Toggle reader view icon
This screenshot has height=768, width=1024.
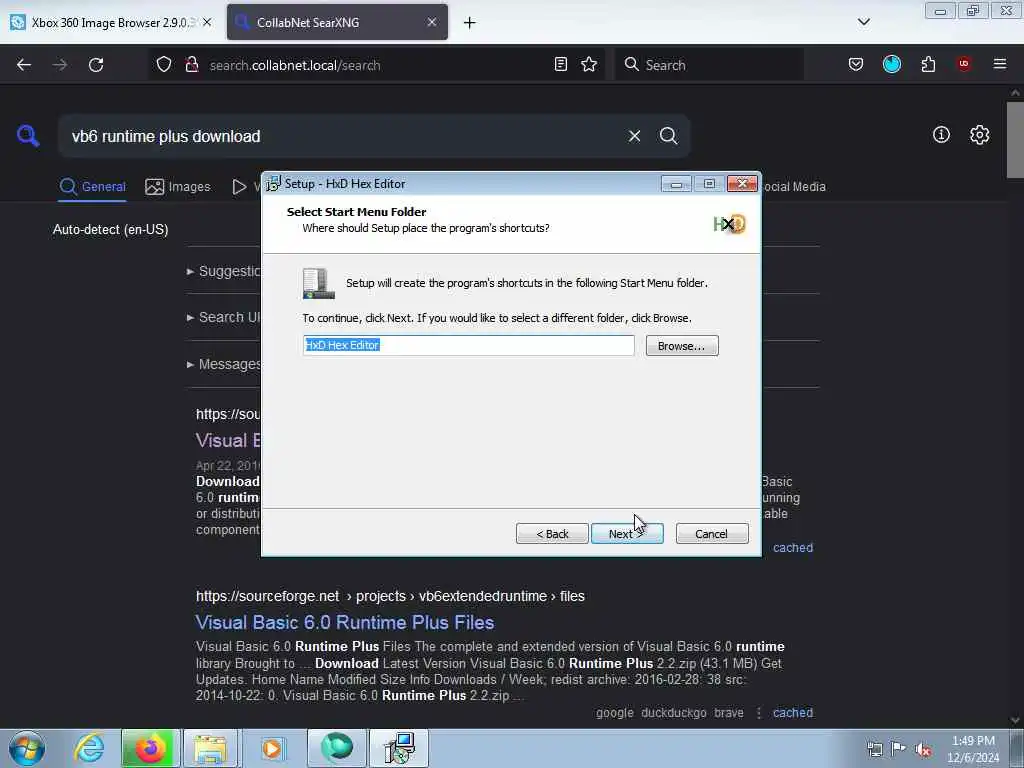tap(560, 64)
